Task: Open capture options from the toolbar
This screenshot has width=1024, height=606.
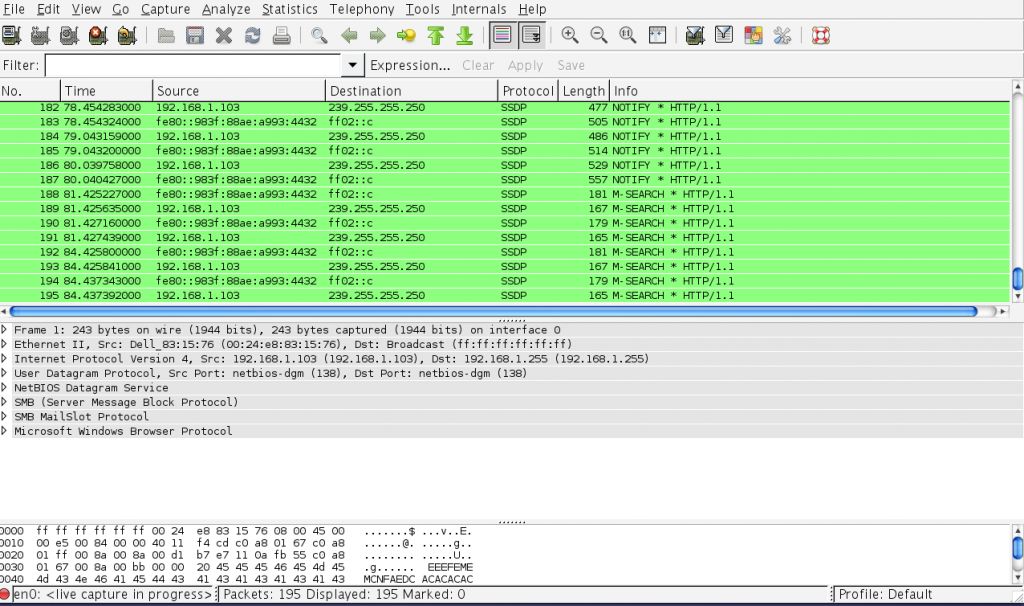Action: pos(40,35)
